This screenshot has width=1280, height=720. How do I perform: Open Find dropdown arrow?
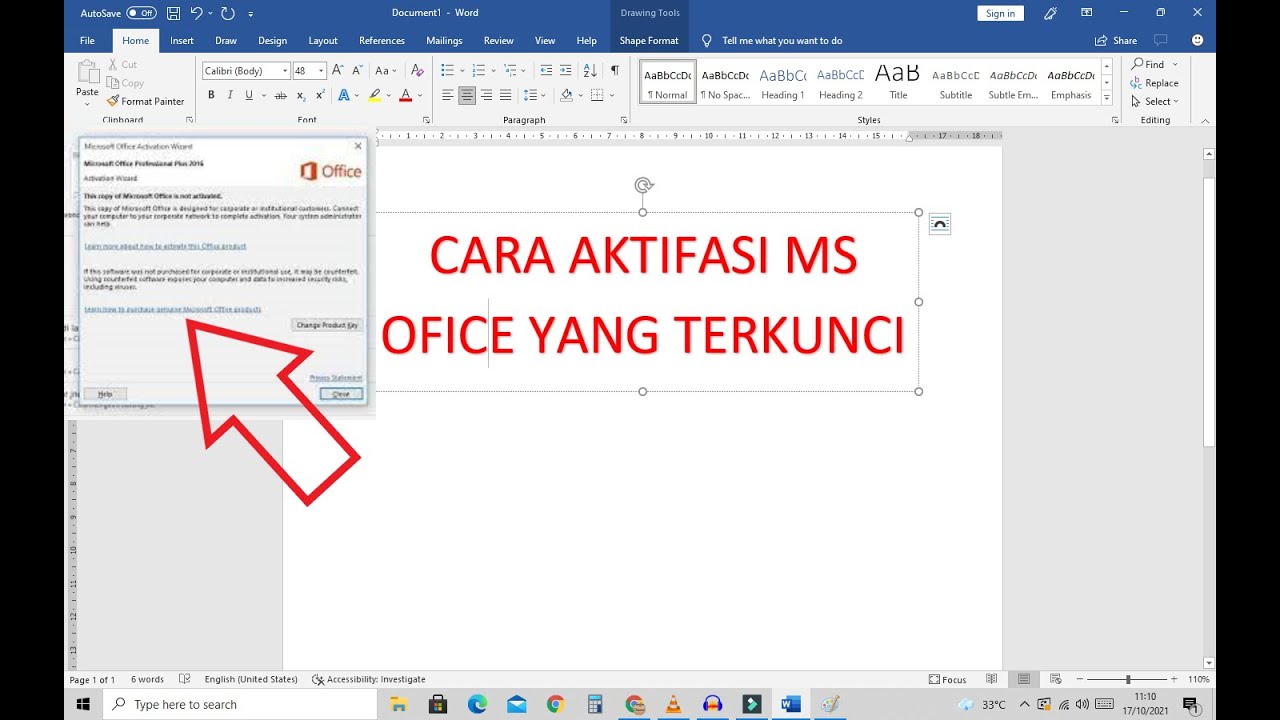tap(1175, 65)
